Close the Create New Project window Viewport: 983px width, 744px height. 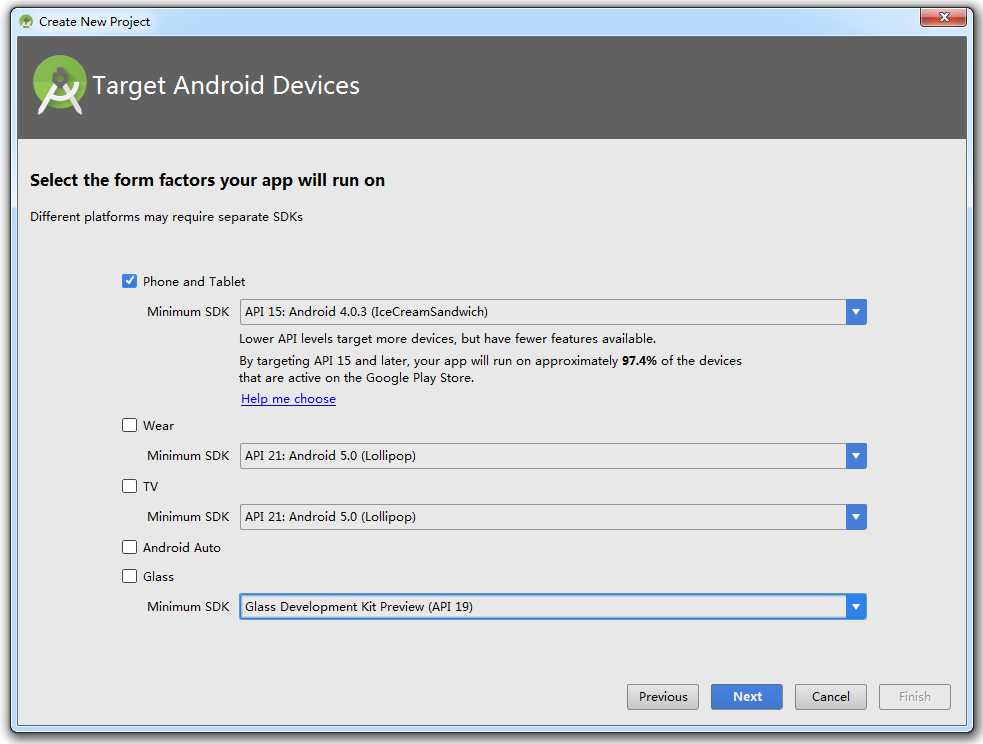pyautogui.click(x=944, y=17)
